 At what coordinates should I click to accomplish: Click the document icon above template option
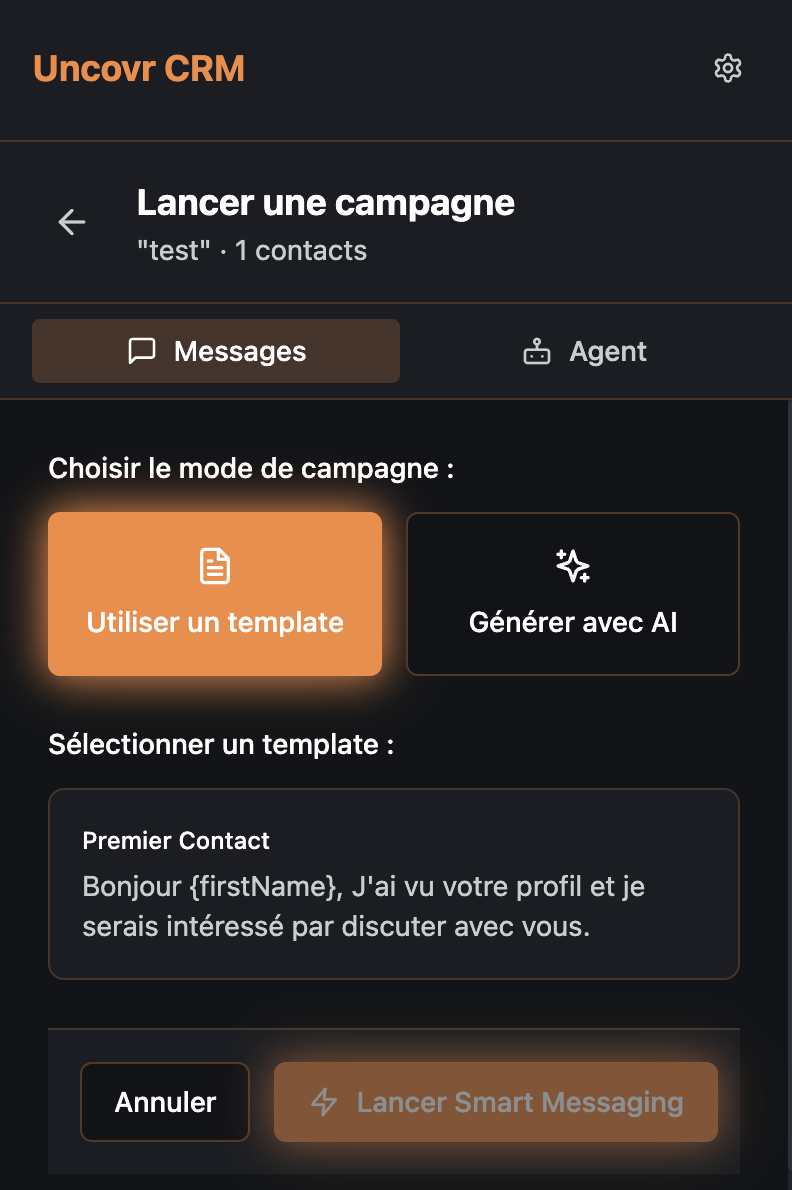tap(215, 566)
